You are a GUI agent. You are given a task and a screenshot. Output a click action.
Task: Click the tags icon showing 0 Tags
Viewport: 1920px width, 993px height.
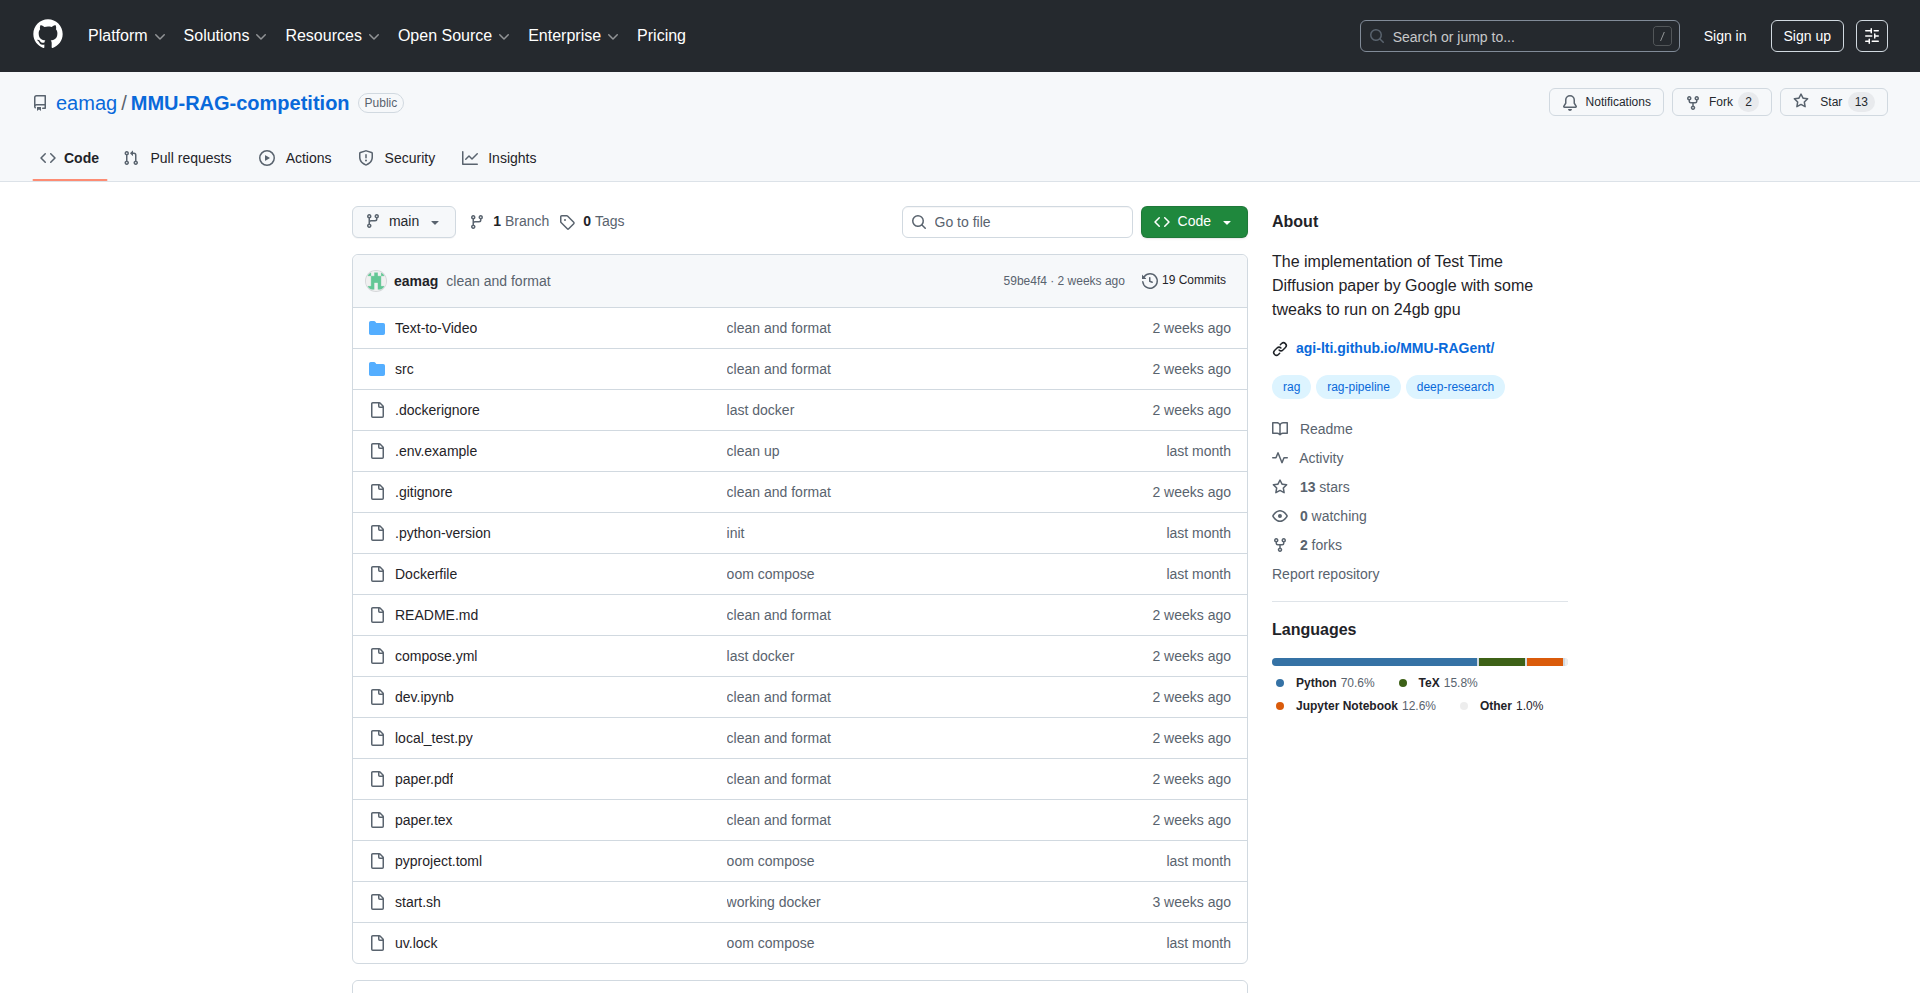(x=567, y=222)
